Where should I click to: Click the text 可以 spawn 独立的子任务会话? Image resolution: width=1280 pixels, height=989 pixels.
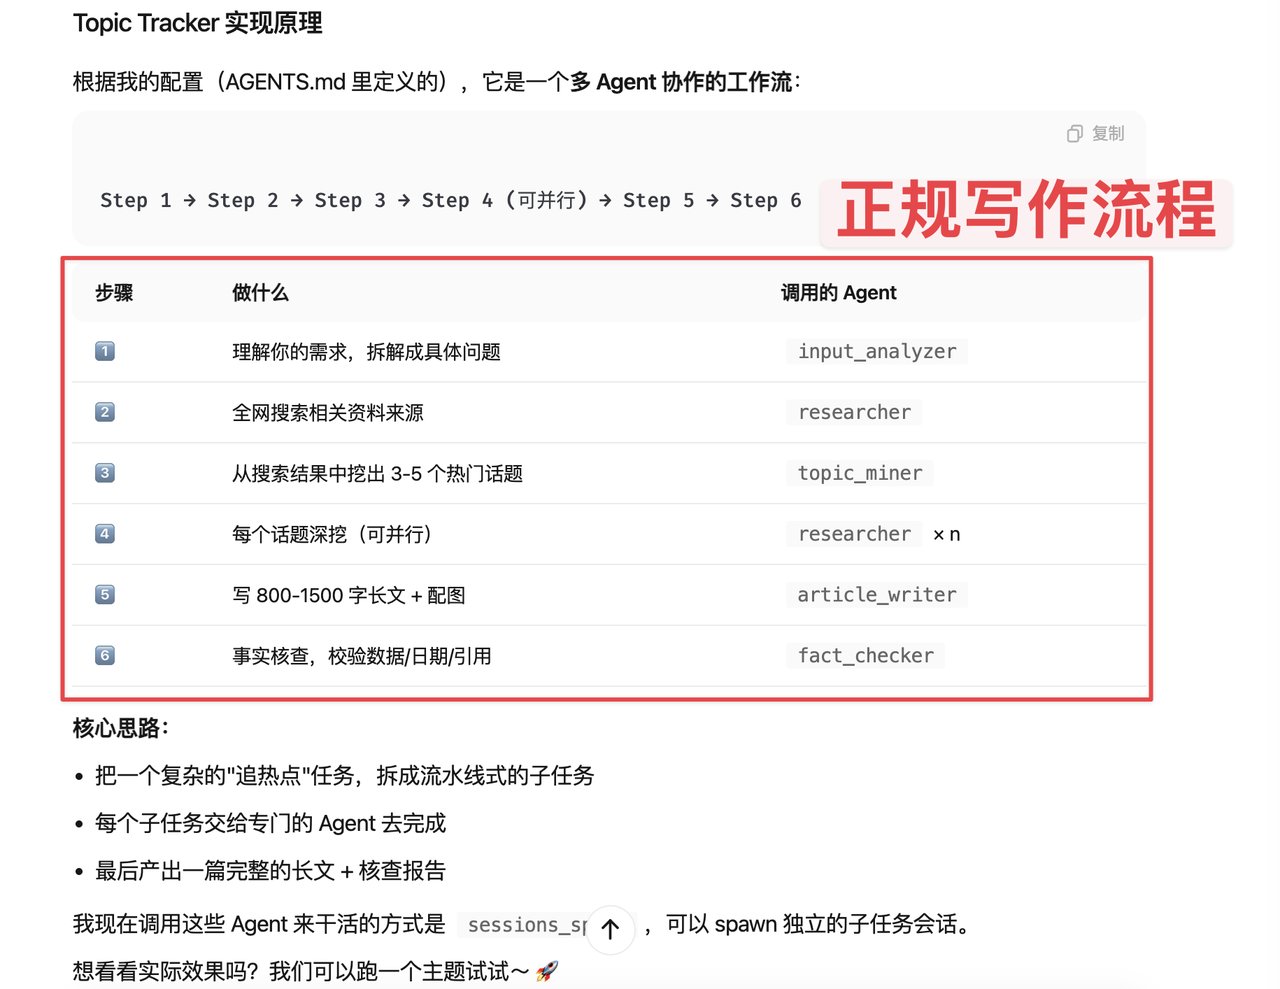tap(818, 925)
